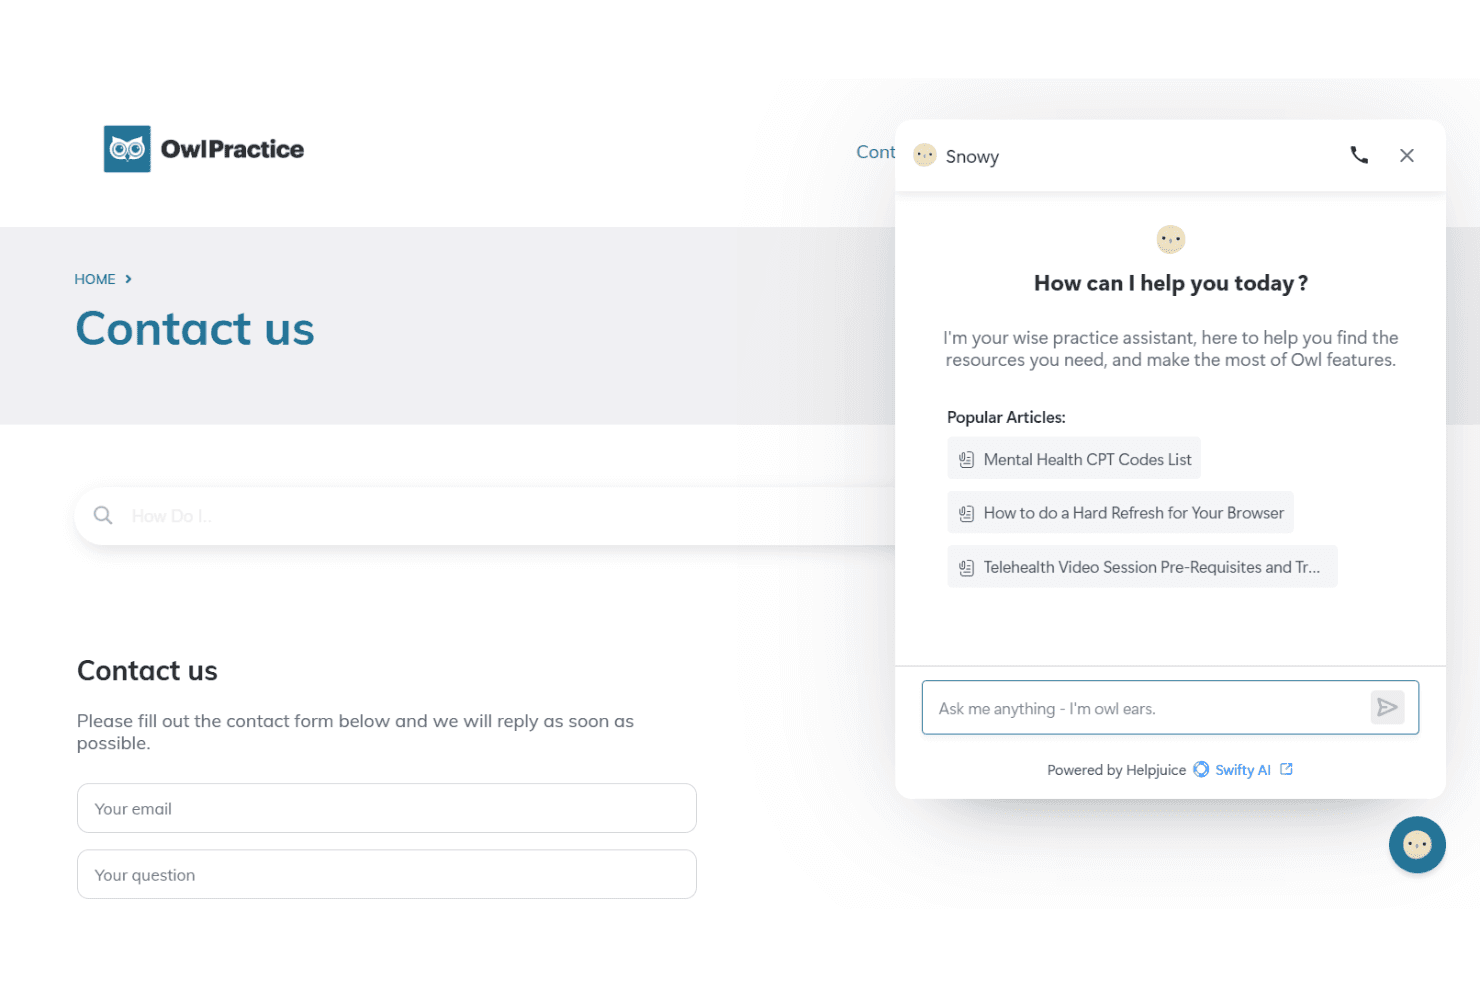Screen dimensions: 1480x987
Task: Click the magnifier search icon
Action: pyautogui.click(x=103, y=515)
